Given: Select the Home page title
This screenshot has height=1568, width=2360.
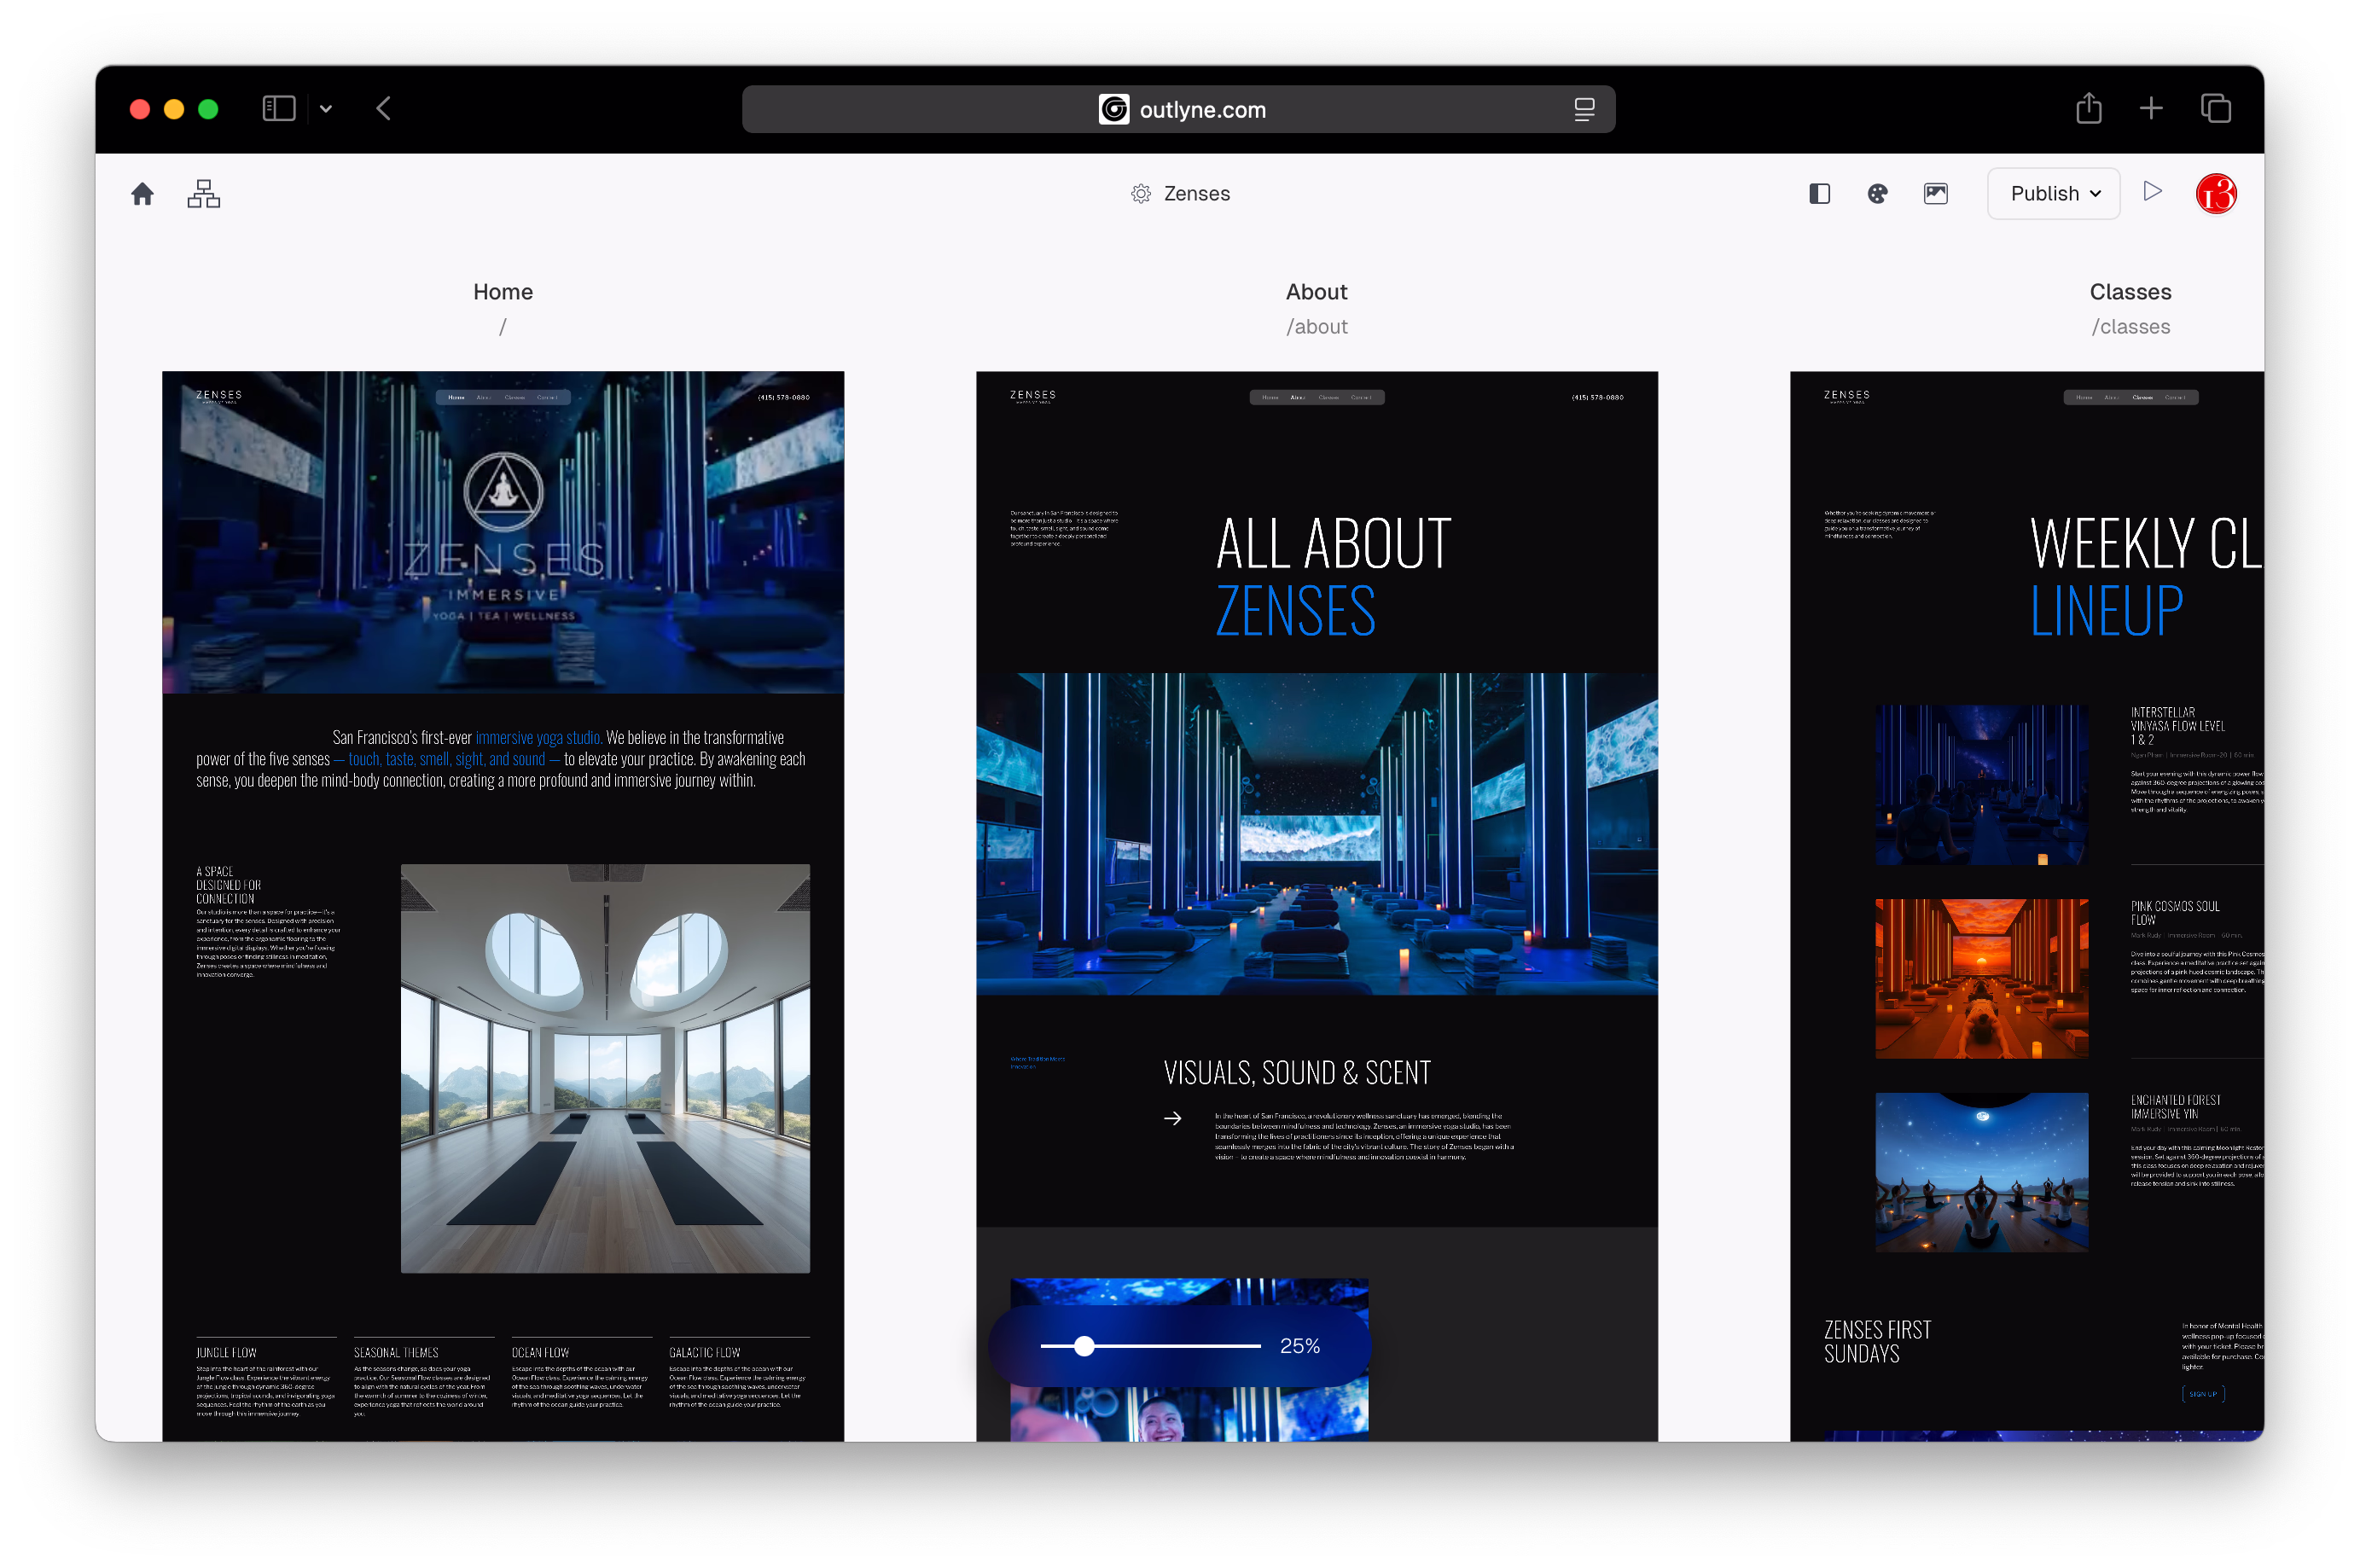Looking at the screenshot, I should pos(503,292).
